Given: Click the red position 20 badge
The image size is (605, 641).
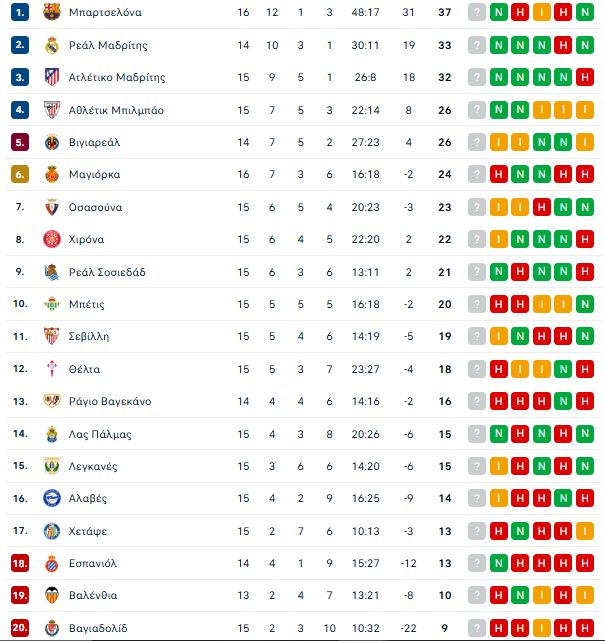Looking at the screenshot, I should click(x=20, y=628).
